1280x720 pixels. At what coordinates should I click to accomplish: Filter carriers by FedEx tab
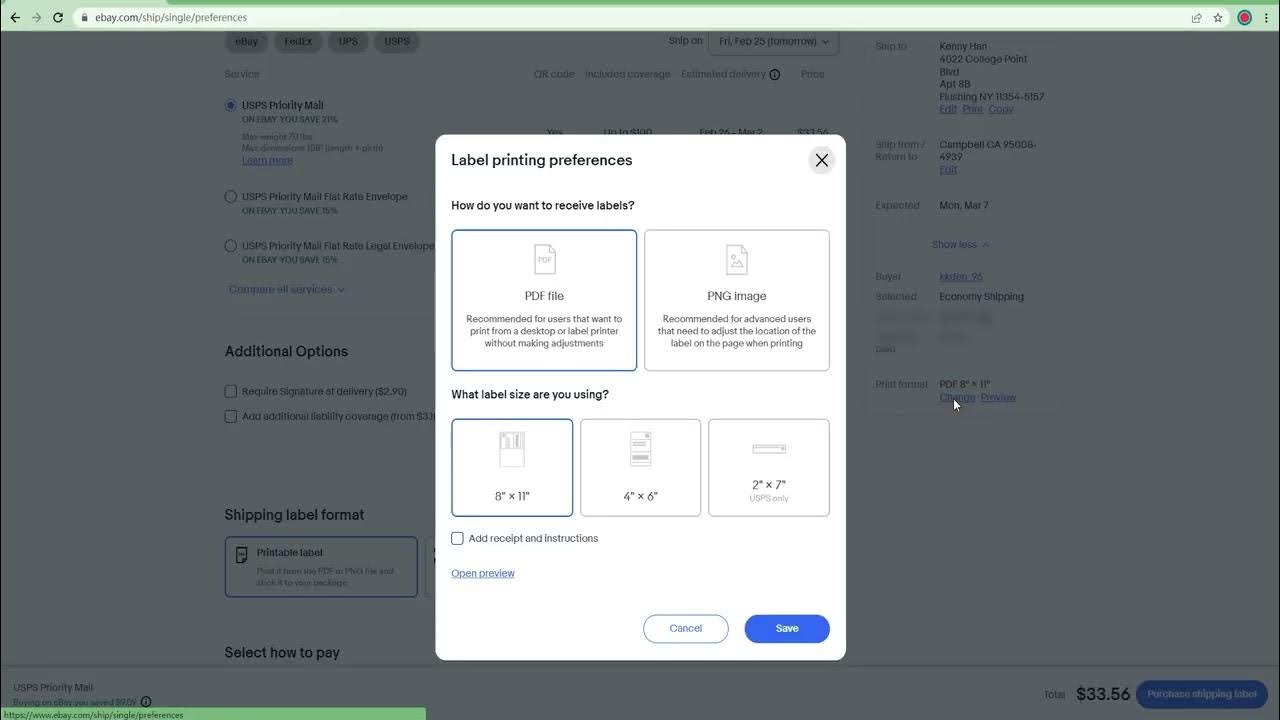[x=298, y=41]
